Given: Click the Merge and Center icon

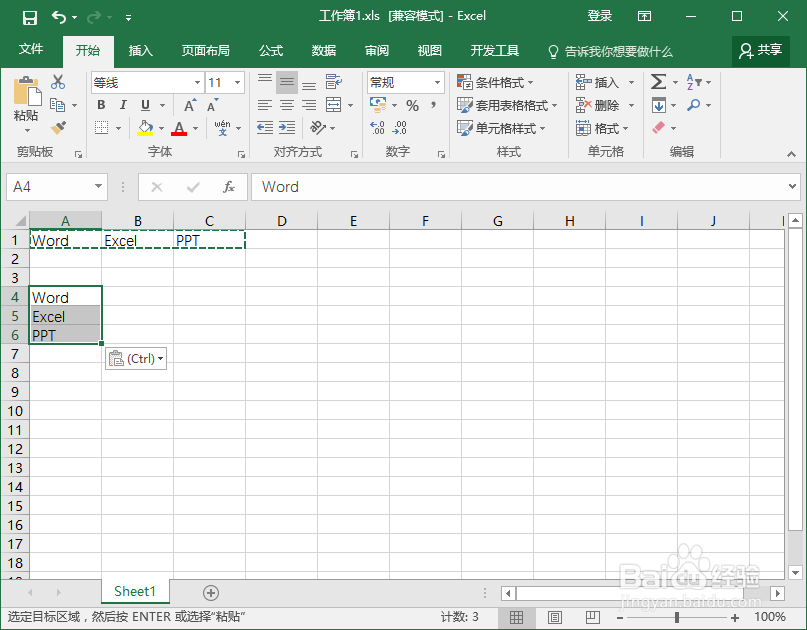Looking at the screenshot, I should pos(334,105).
